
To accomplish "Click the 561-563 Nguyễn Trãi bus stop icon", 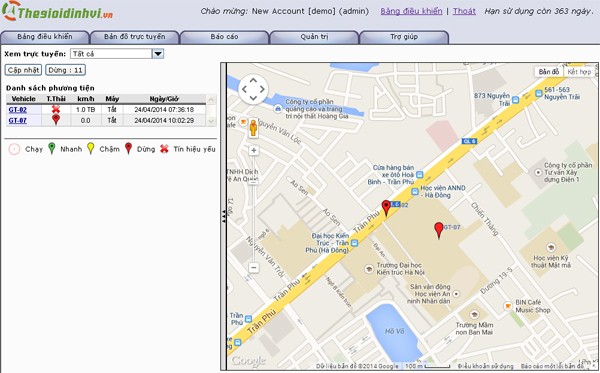I will 539,93.
